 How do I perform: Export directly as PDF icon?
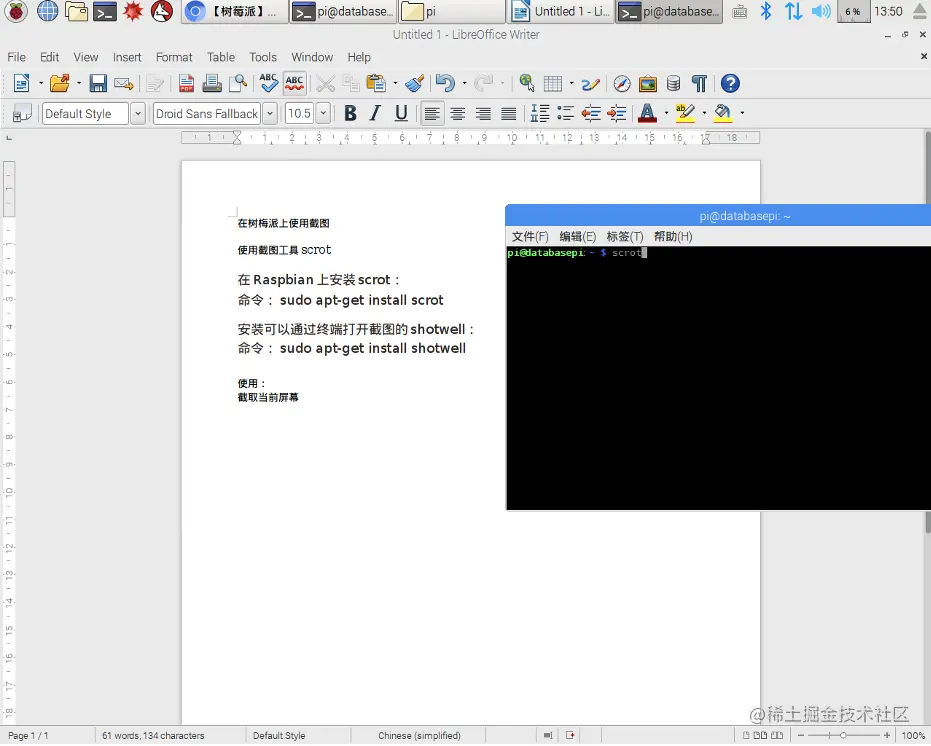(186, 83)
